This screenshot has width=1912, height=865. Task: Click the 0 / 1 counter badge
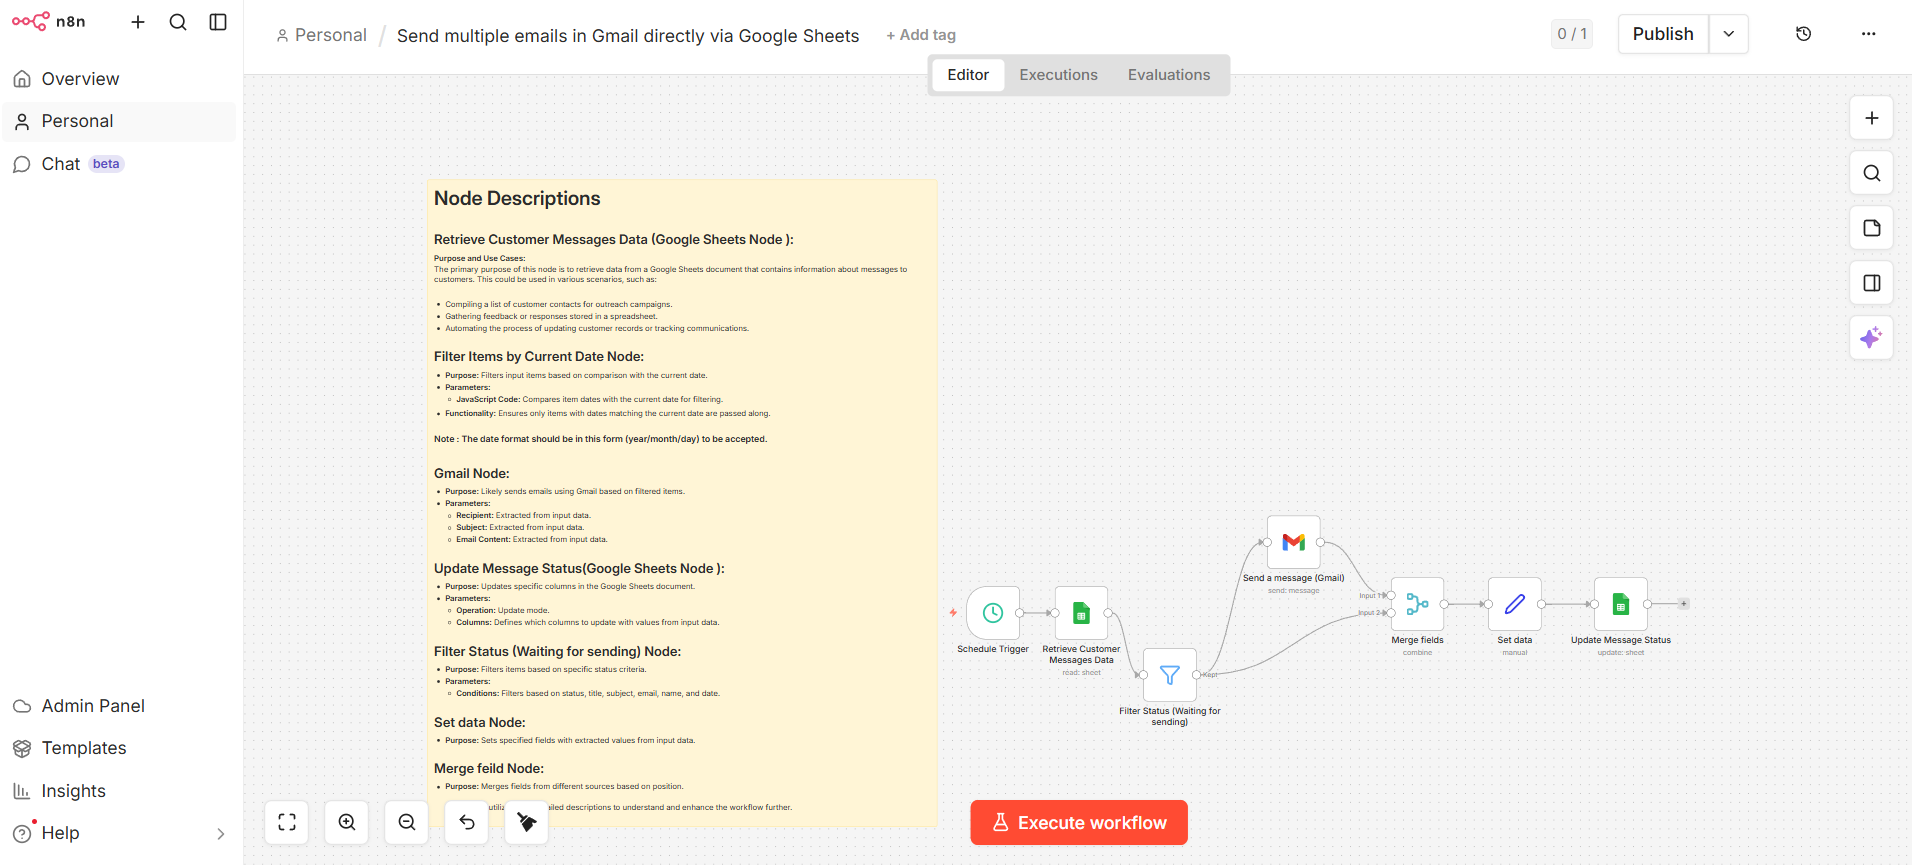coord(1572,34)
